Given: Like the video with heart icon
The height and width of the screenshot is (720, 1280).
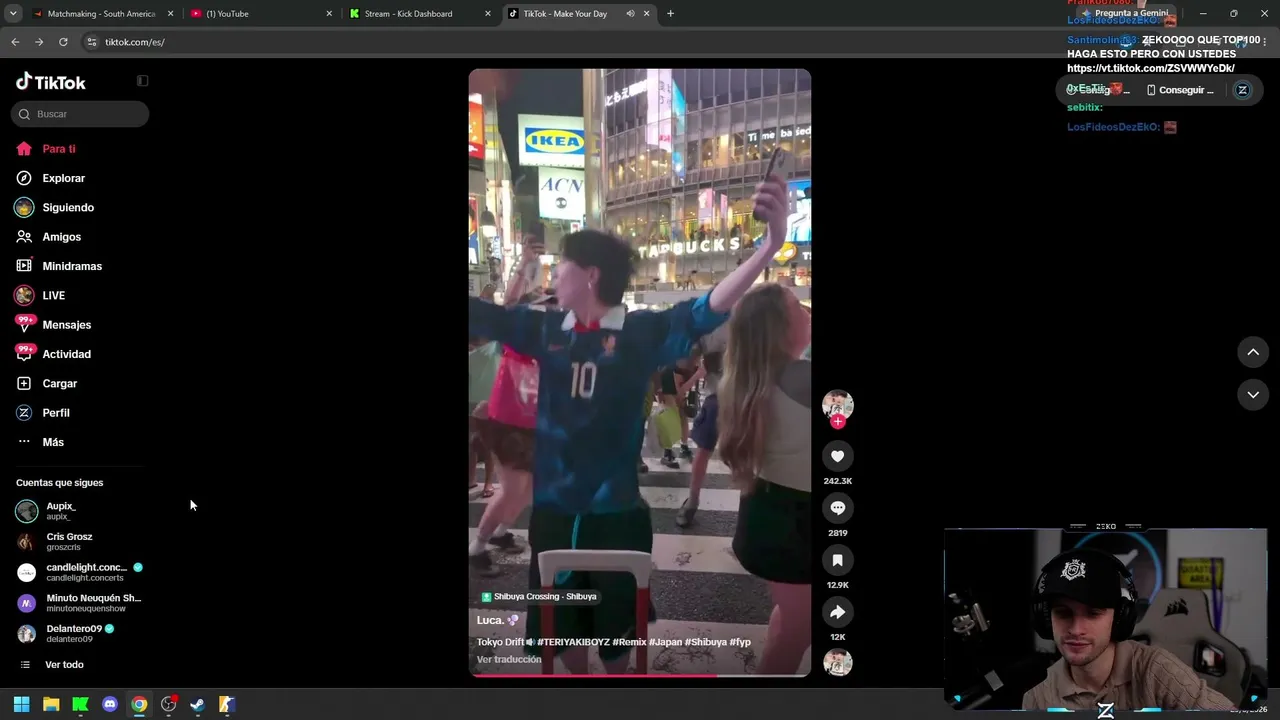Looking at the screenshot, I should [x=838, y=456].
